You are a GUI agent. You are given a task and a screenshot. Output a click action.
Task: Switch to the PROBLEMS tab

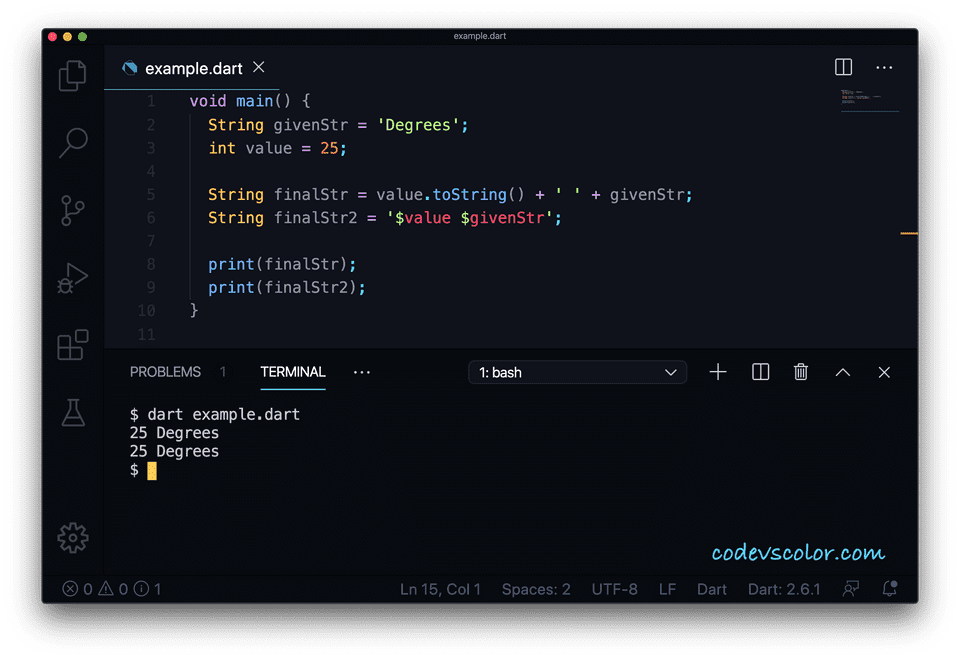[165, 371]
